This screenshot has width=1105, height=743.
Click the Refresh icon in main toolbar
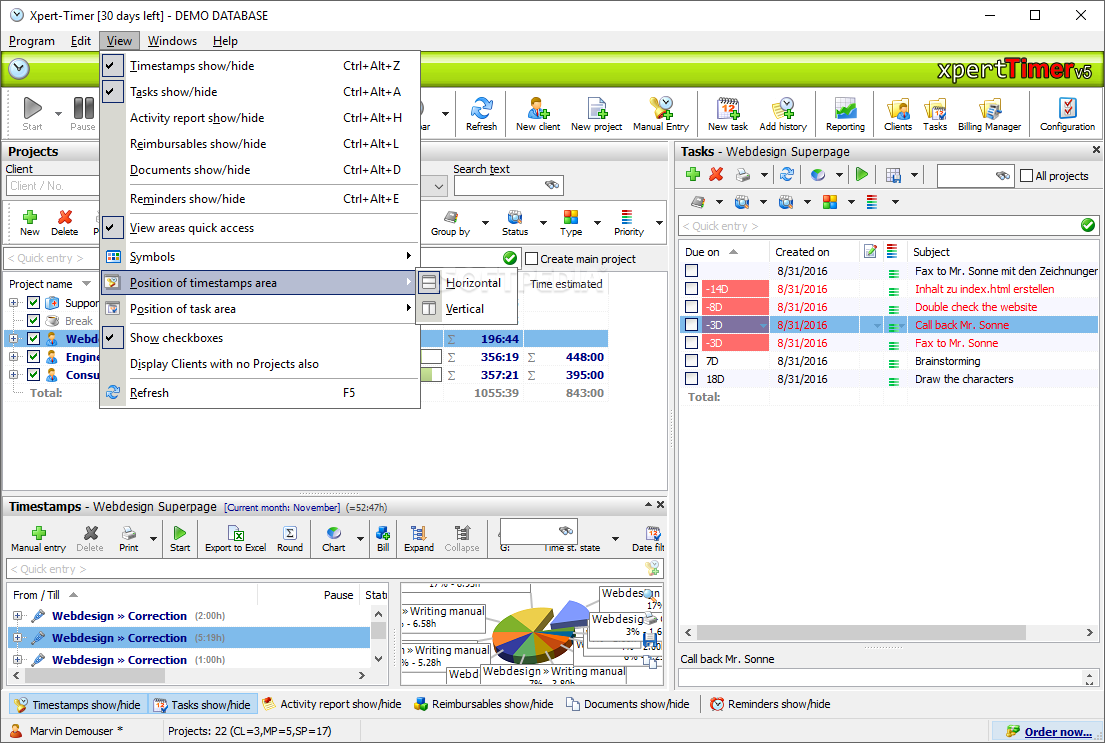point(481,113)
